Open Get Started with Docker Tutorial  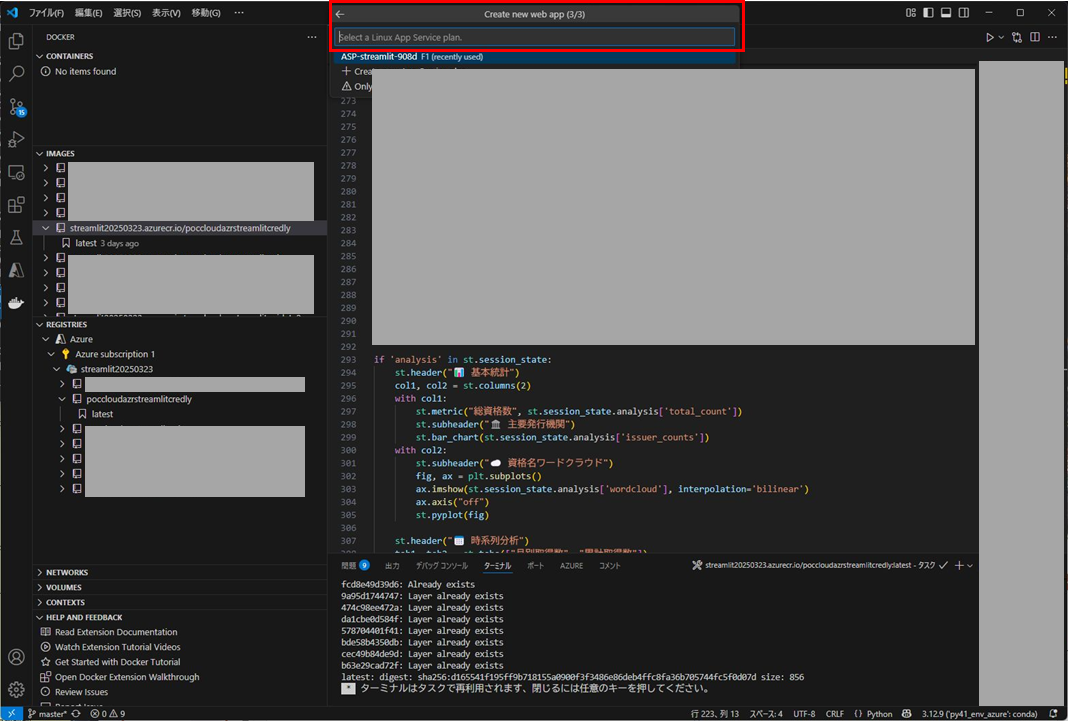tap(117, 662)
